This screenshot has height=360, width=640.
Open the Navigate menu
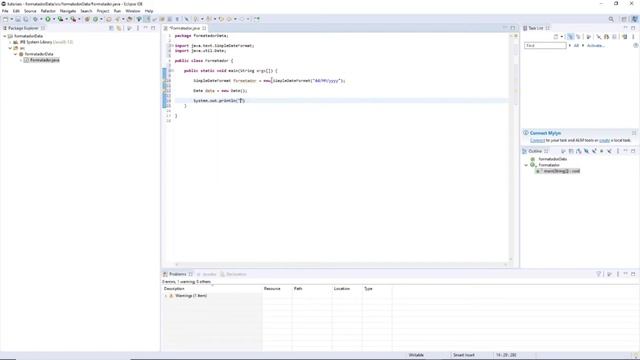[x=68, y=11]
